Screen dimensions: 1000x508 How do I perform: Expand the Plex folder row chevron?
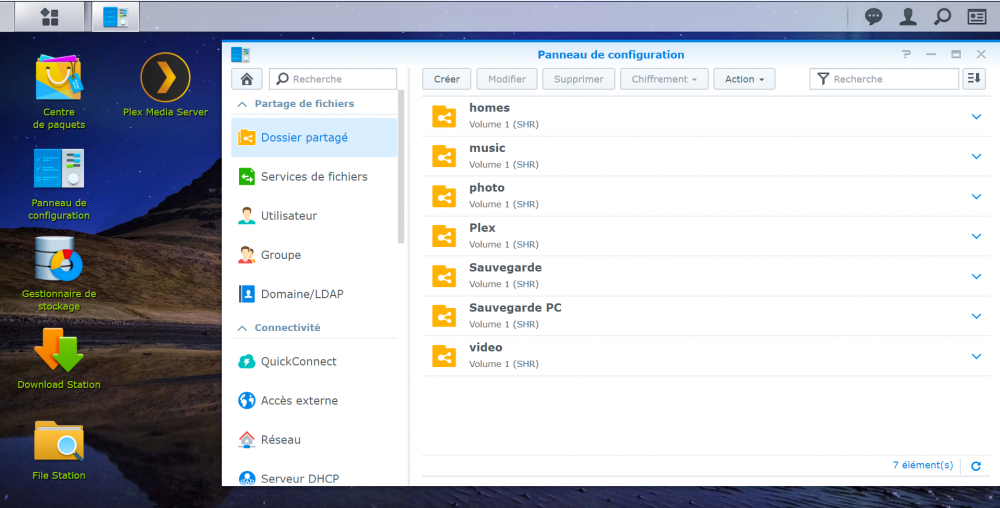coord(977,237)
